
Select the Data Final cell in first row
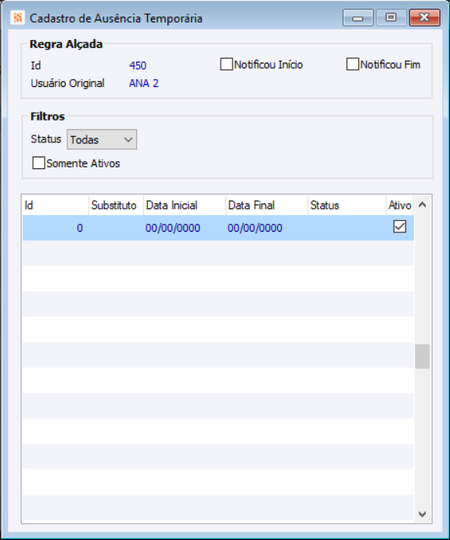click(x=255, y=228)
